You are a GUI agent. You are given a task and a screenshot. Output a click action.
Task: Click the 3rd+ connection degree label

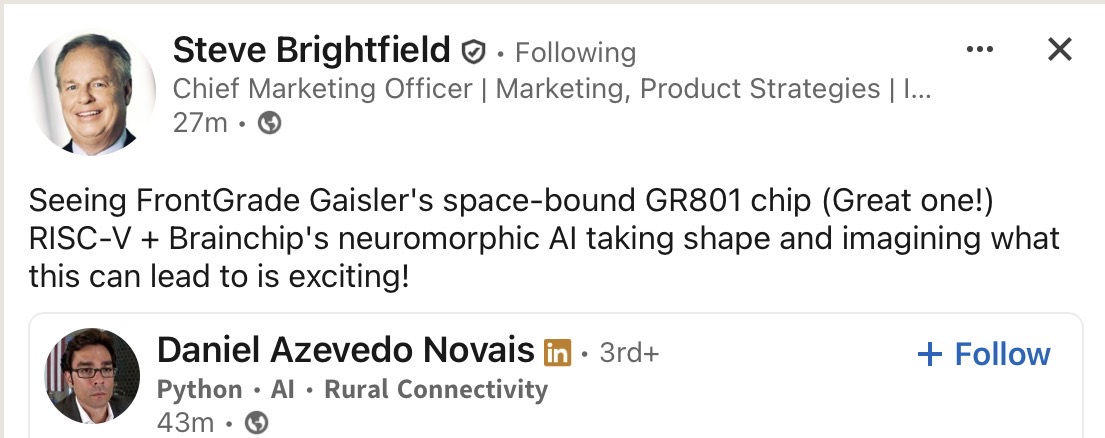click(628, 352)
